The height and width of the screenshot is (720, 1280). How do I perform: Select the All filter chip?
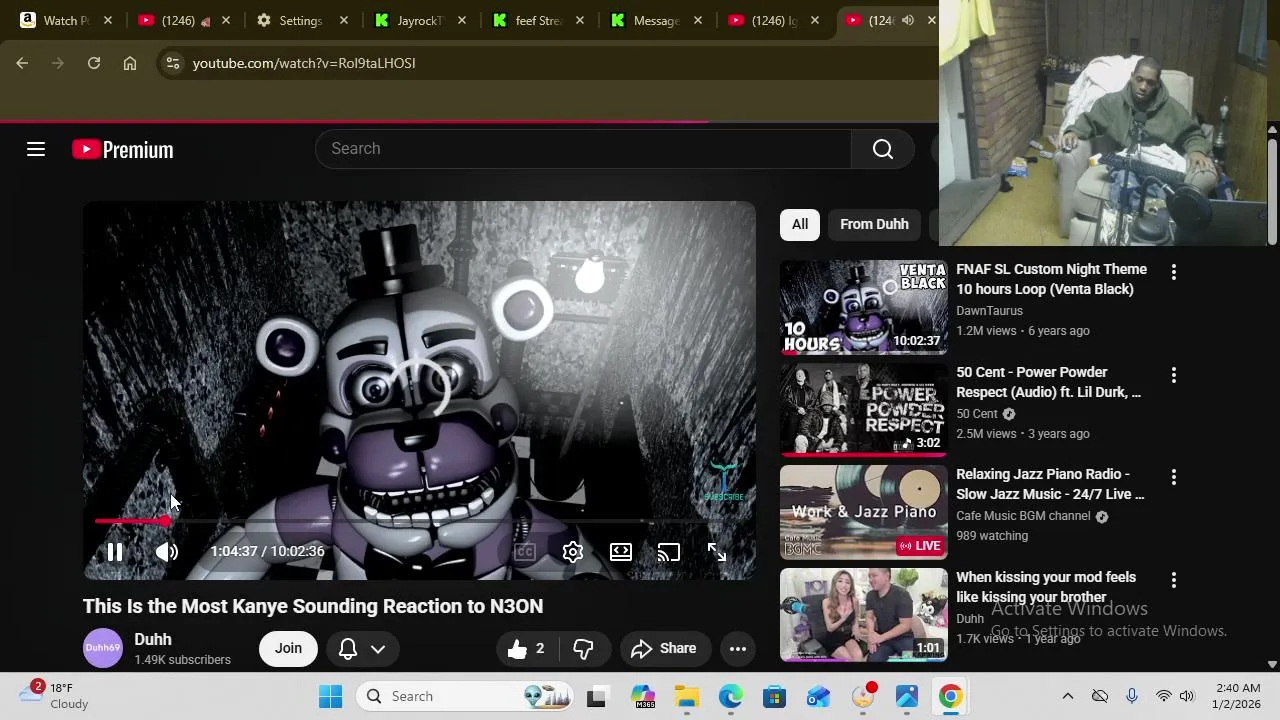[x=800, y=224]
